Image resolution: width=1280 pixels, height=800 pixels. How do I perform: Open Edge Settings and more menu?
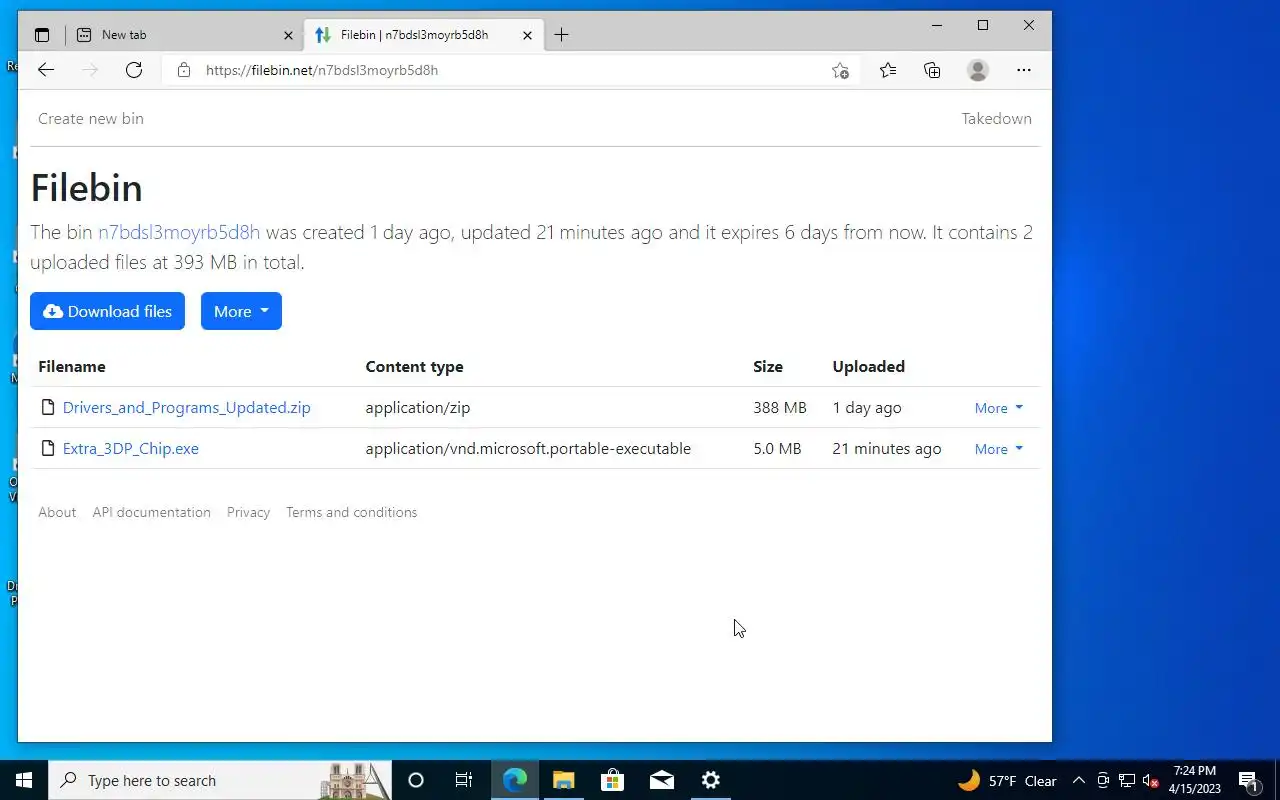pyautogui.click(x=1023, y=70)
